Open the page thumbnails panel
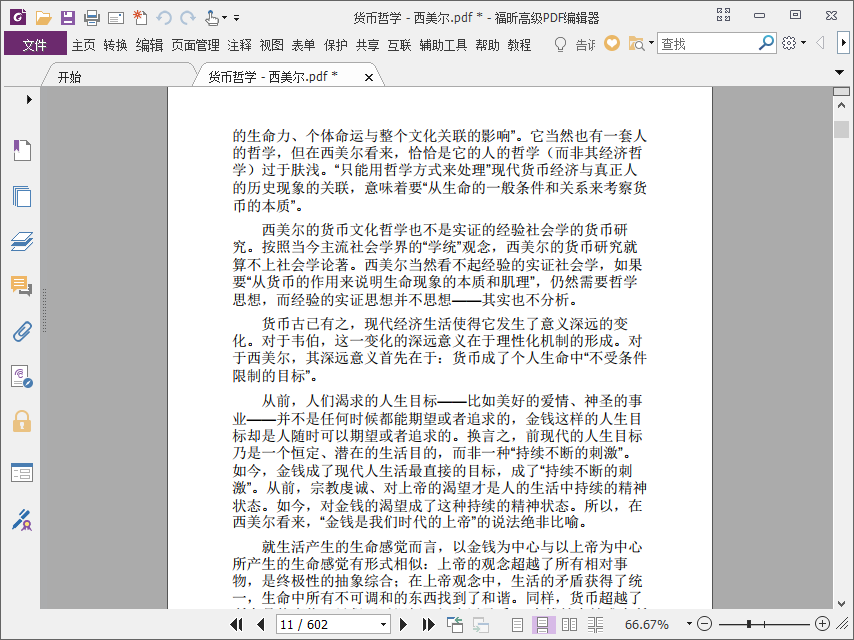The image size is (854, 640). (22, 196)
